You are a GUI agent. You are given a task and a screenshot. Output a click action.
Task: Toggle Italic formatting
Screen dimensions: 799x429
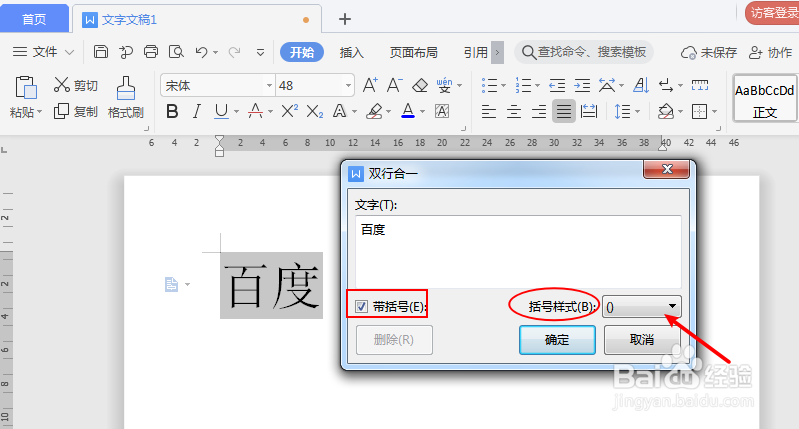(197, 111)
